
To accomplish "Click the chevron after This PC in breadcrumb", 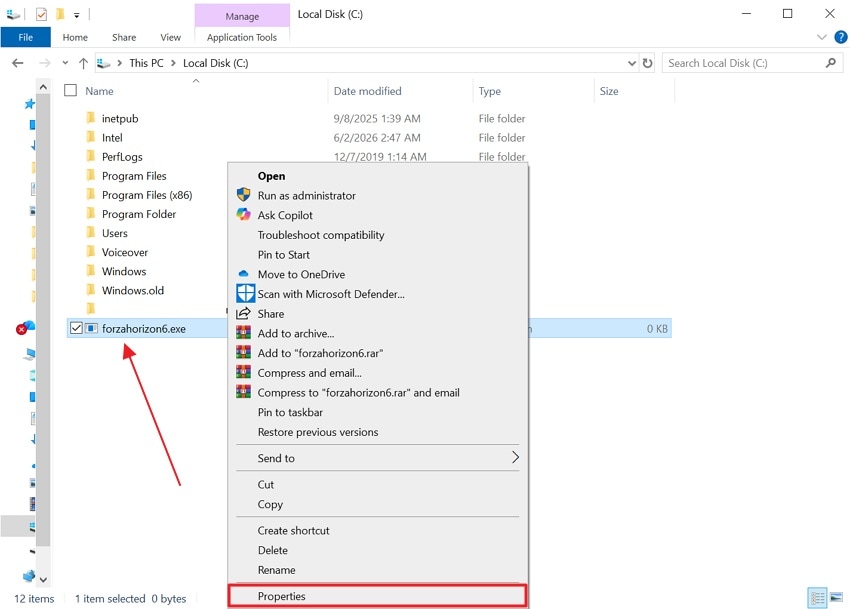I will [173, 63].
